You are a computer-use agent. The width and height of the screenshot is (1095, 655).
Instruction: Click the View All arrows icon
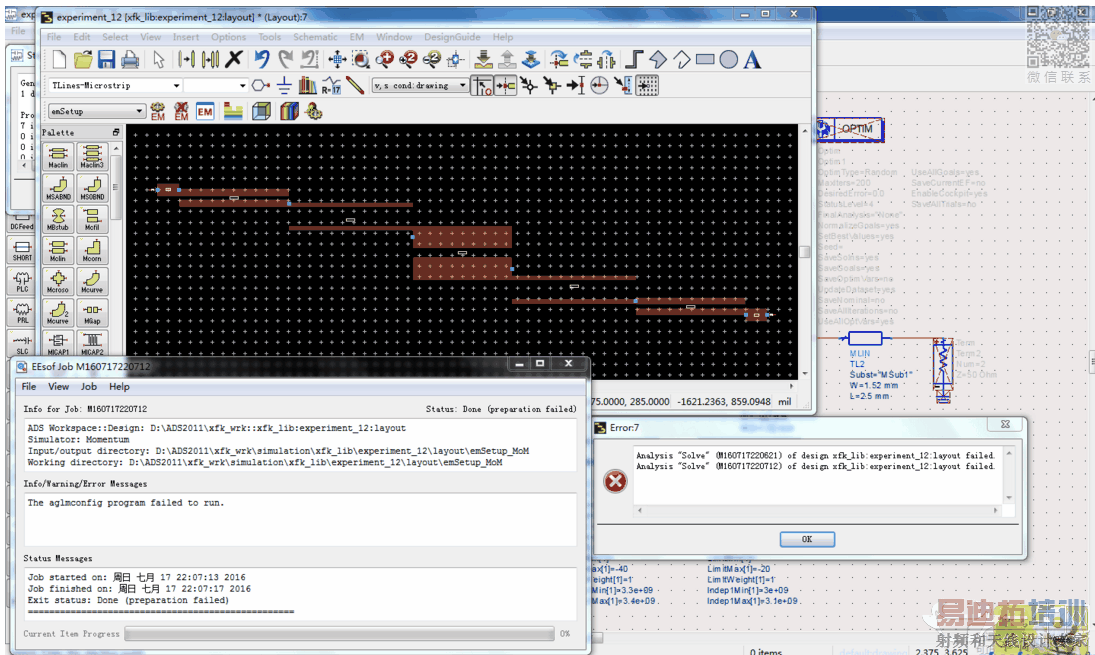point(337,60)
